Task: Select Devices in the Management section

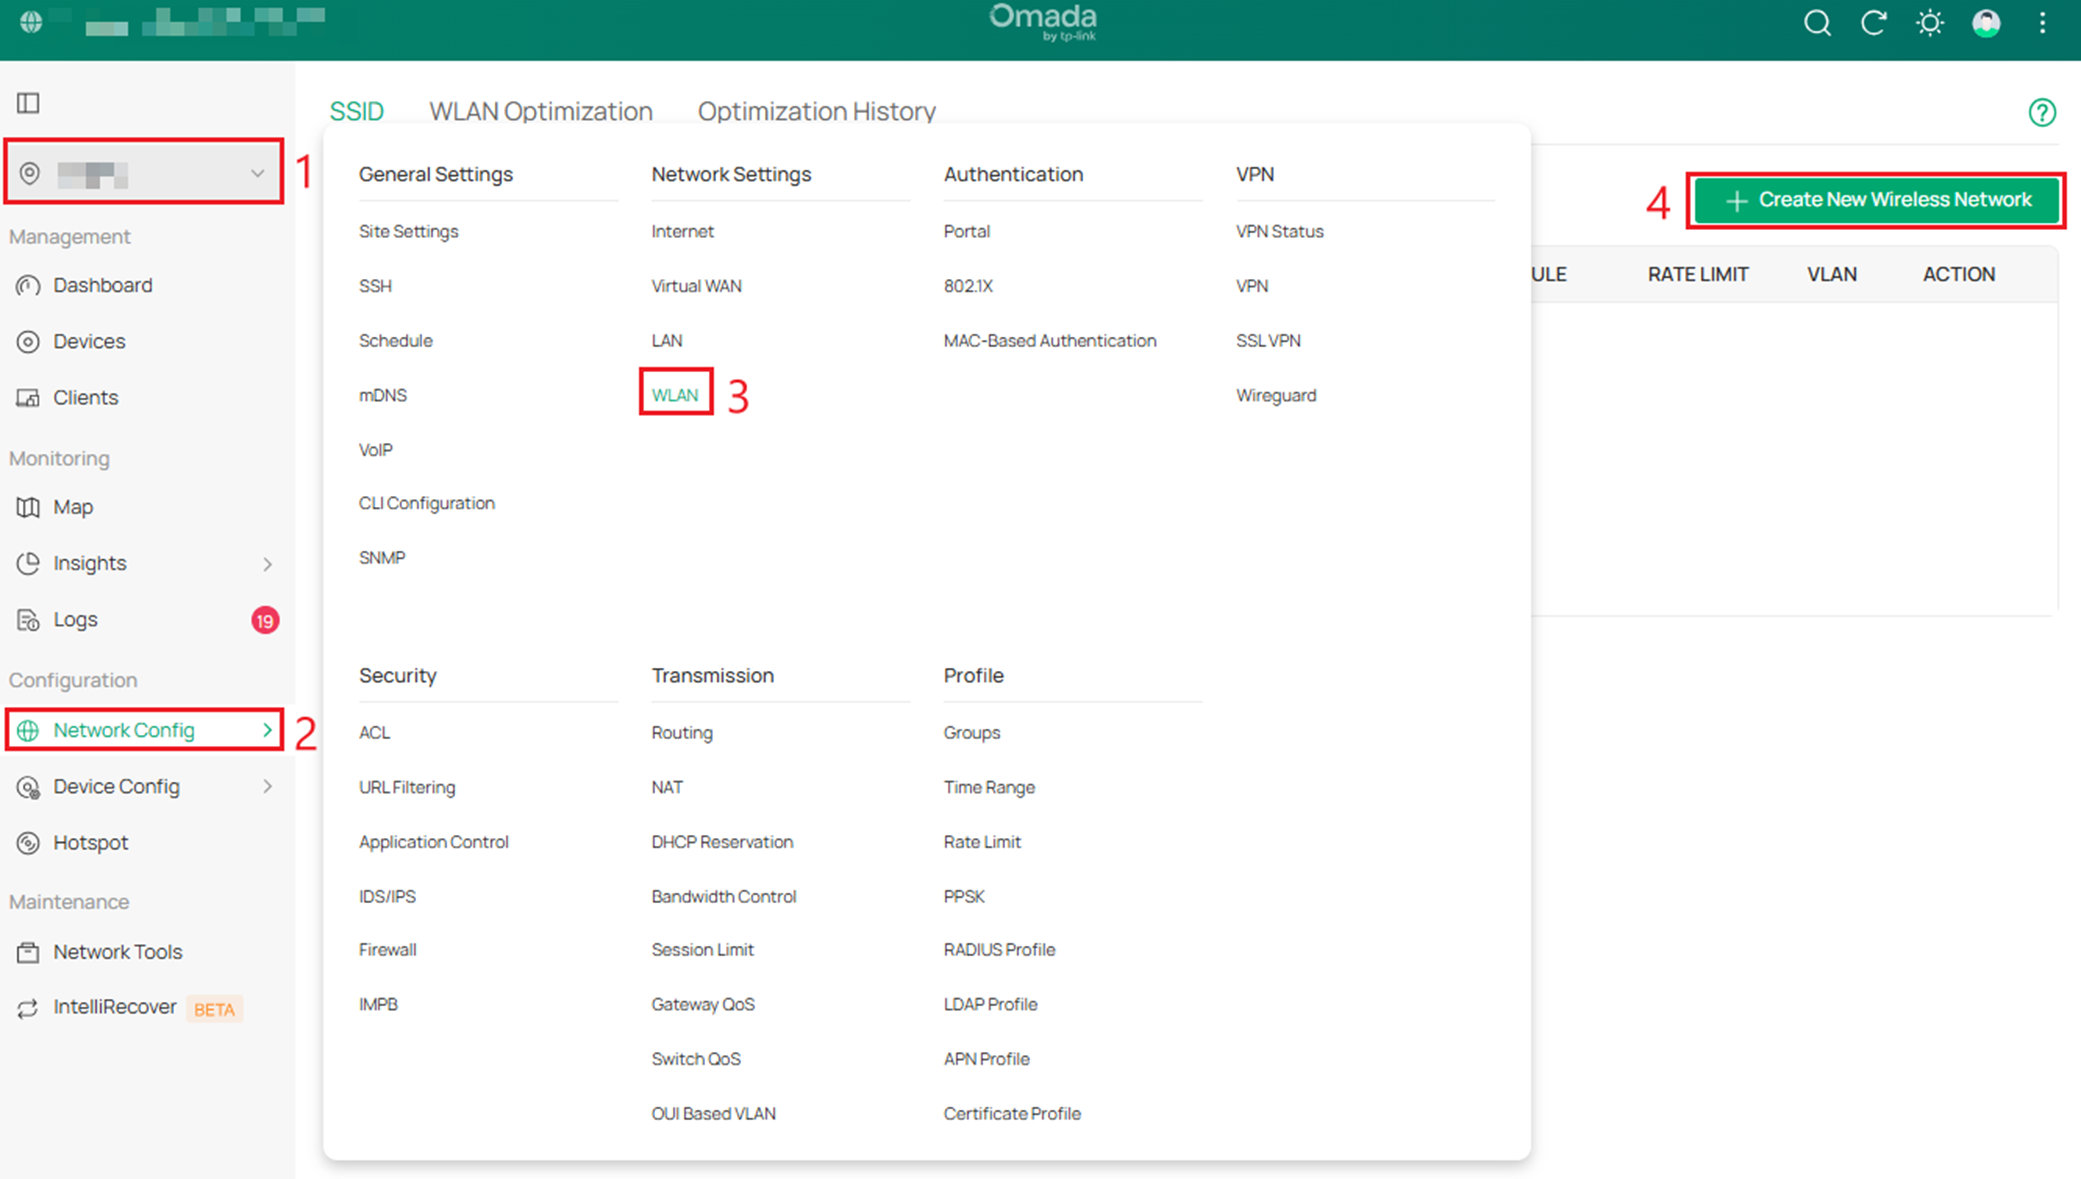Action: pyautogui.click(x=89, y=341)
